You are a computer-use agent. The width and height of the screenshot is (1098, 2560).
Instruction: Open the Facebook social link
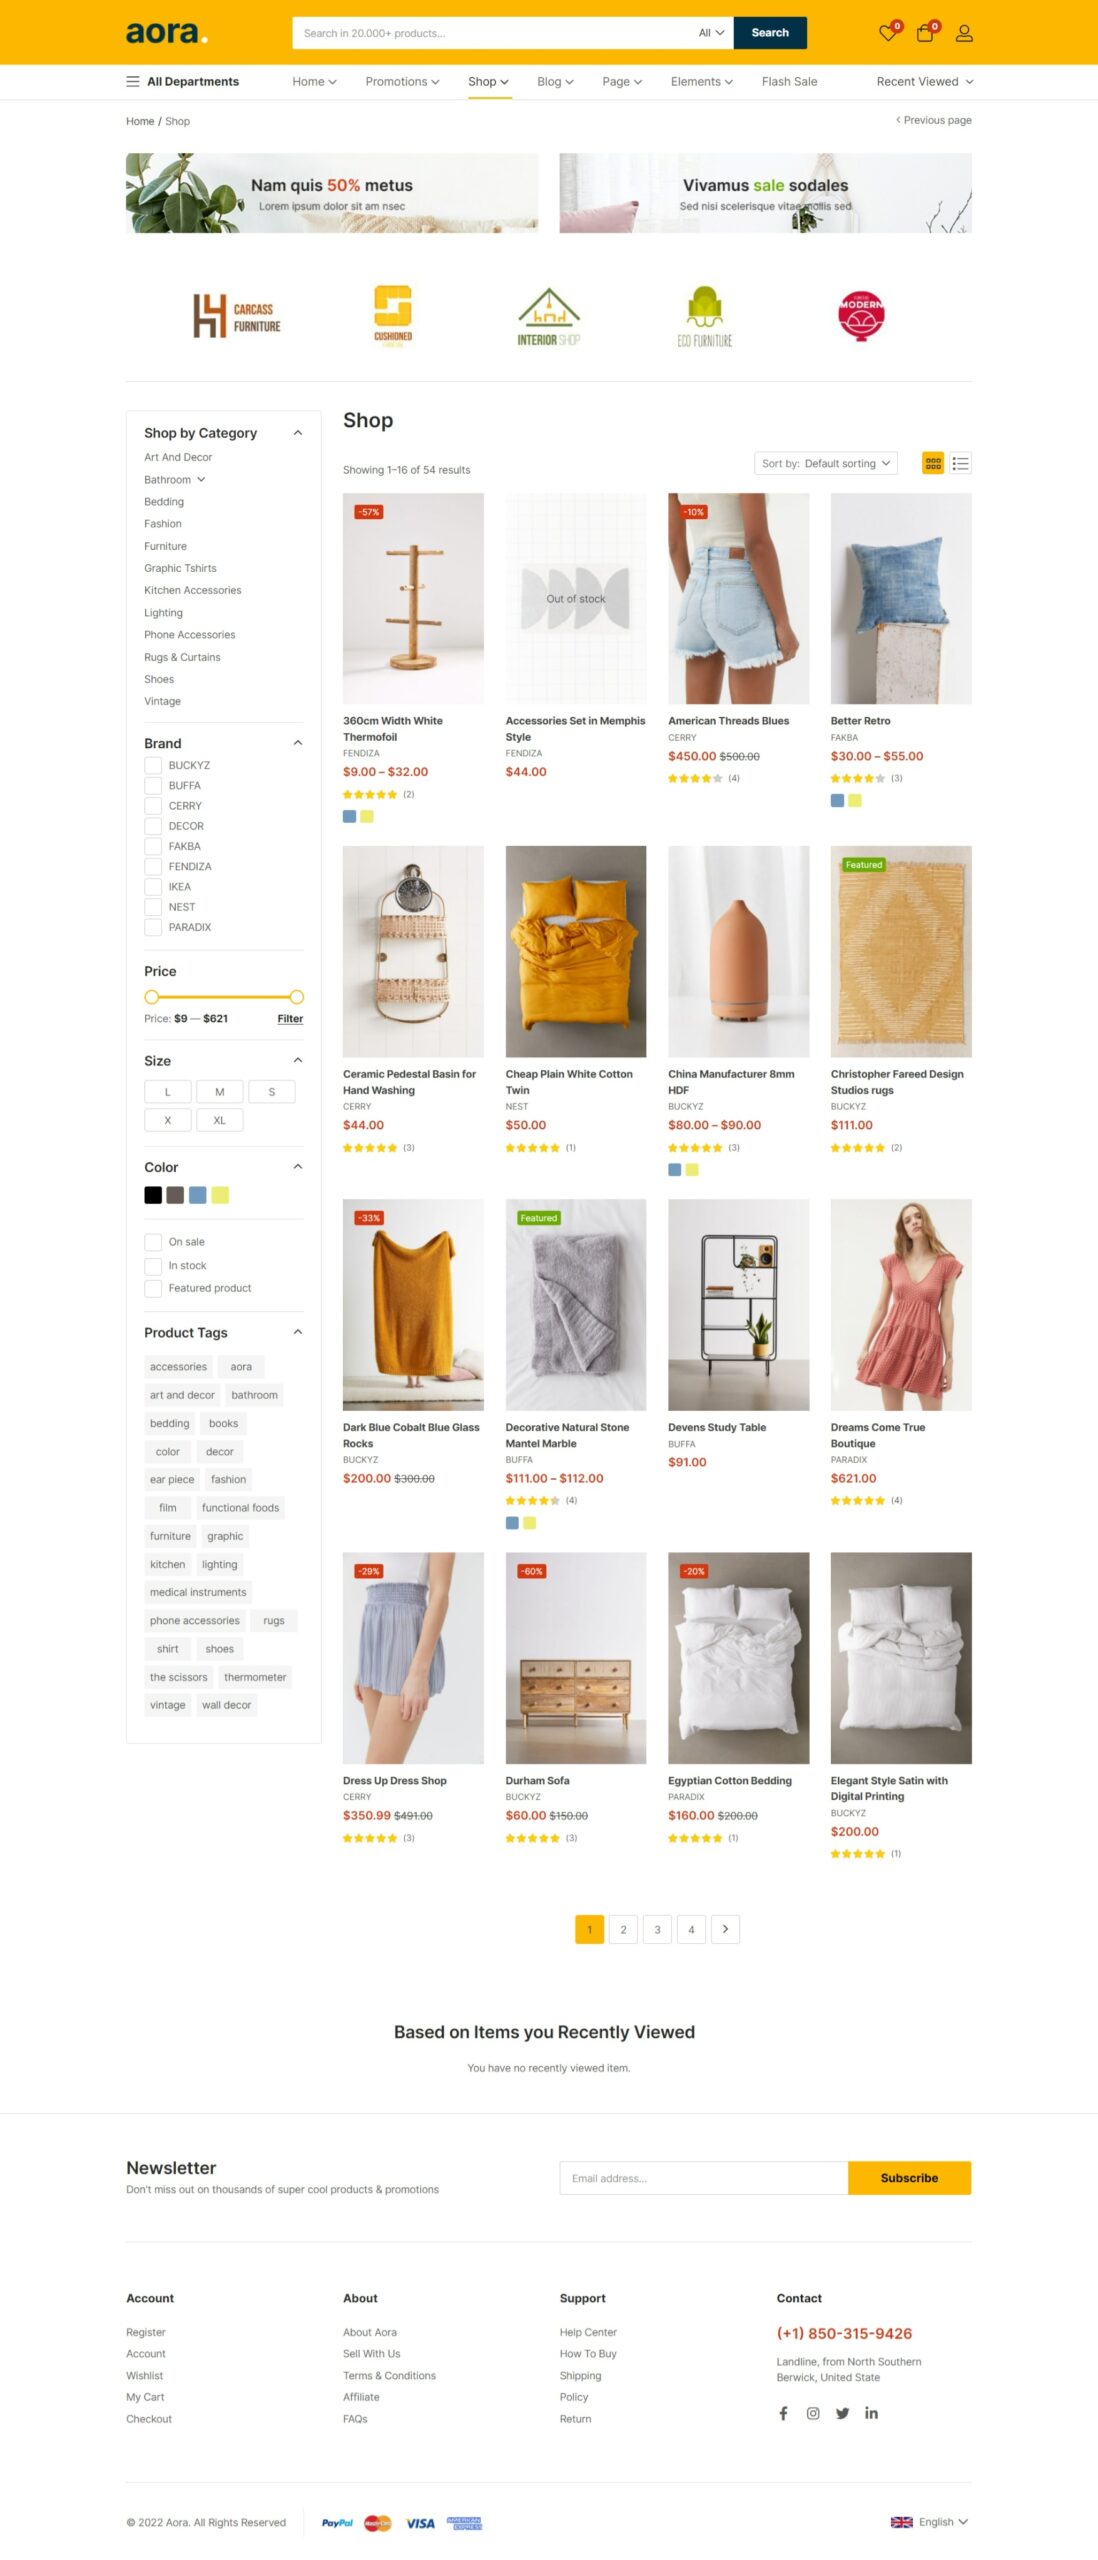point(783,2413)
